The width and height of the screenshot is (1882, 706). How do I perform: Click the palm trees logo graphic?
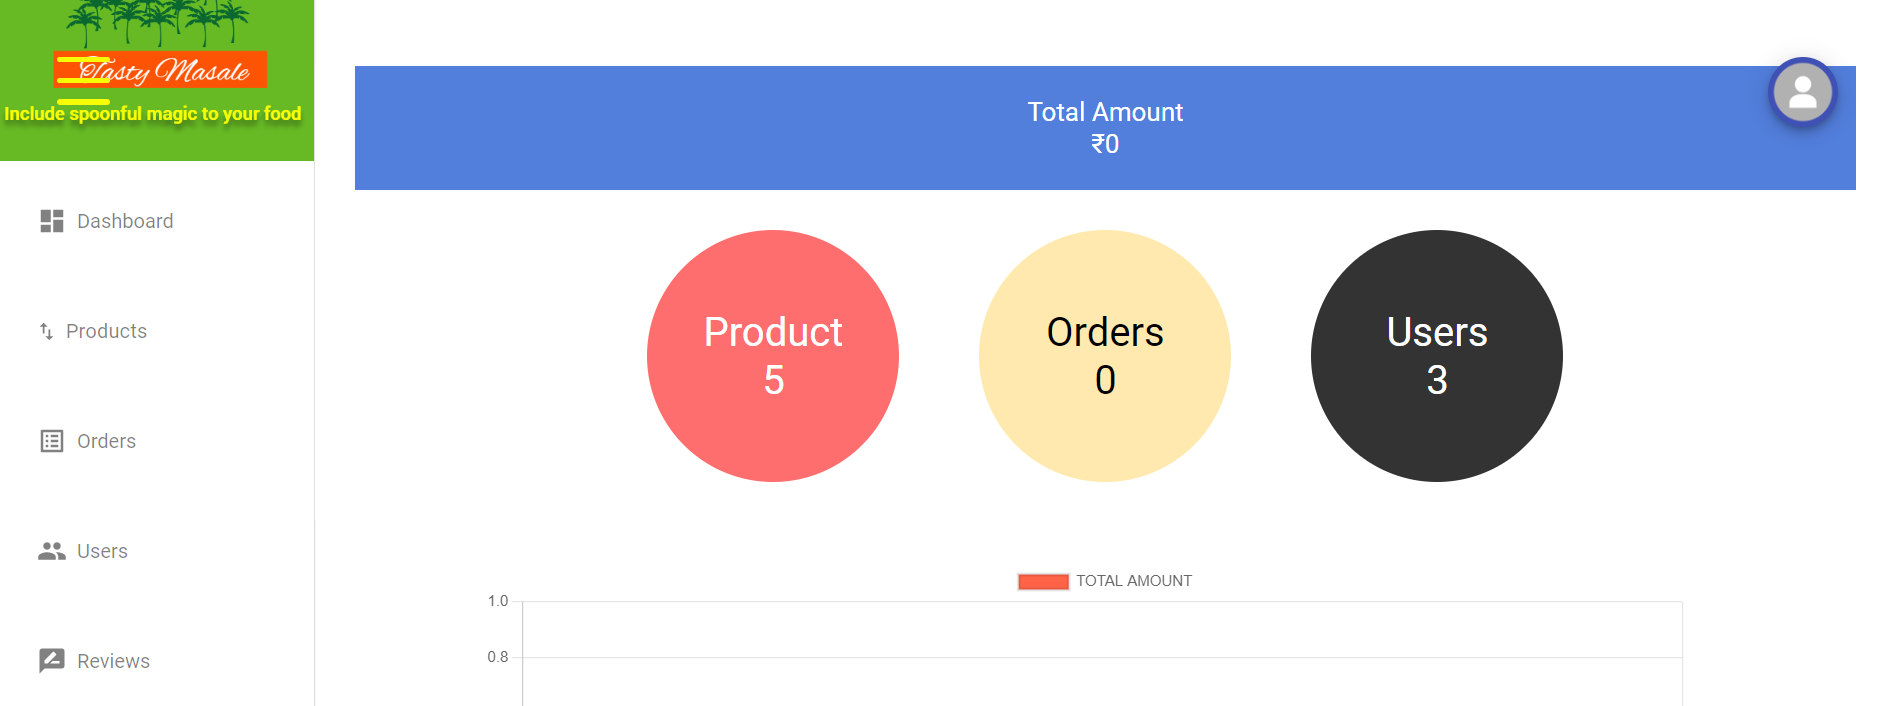(x=157, y=23)
